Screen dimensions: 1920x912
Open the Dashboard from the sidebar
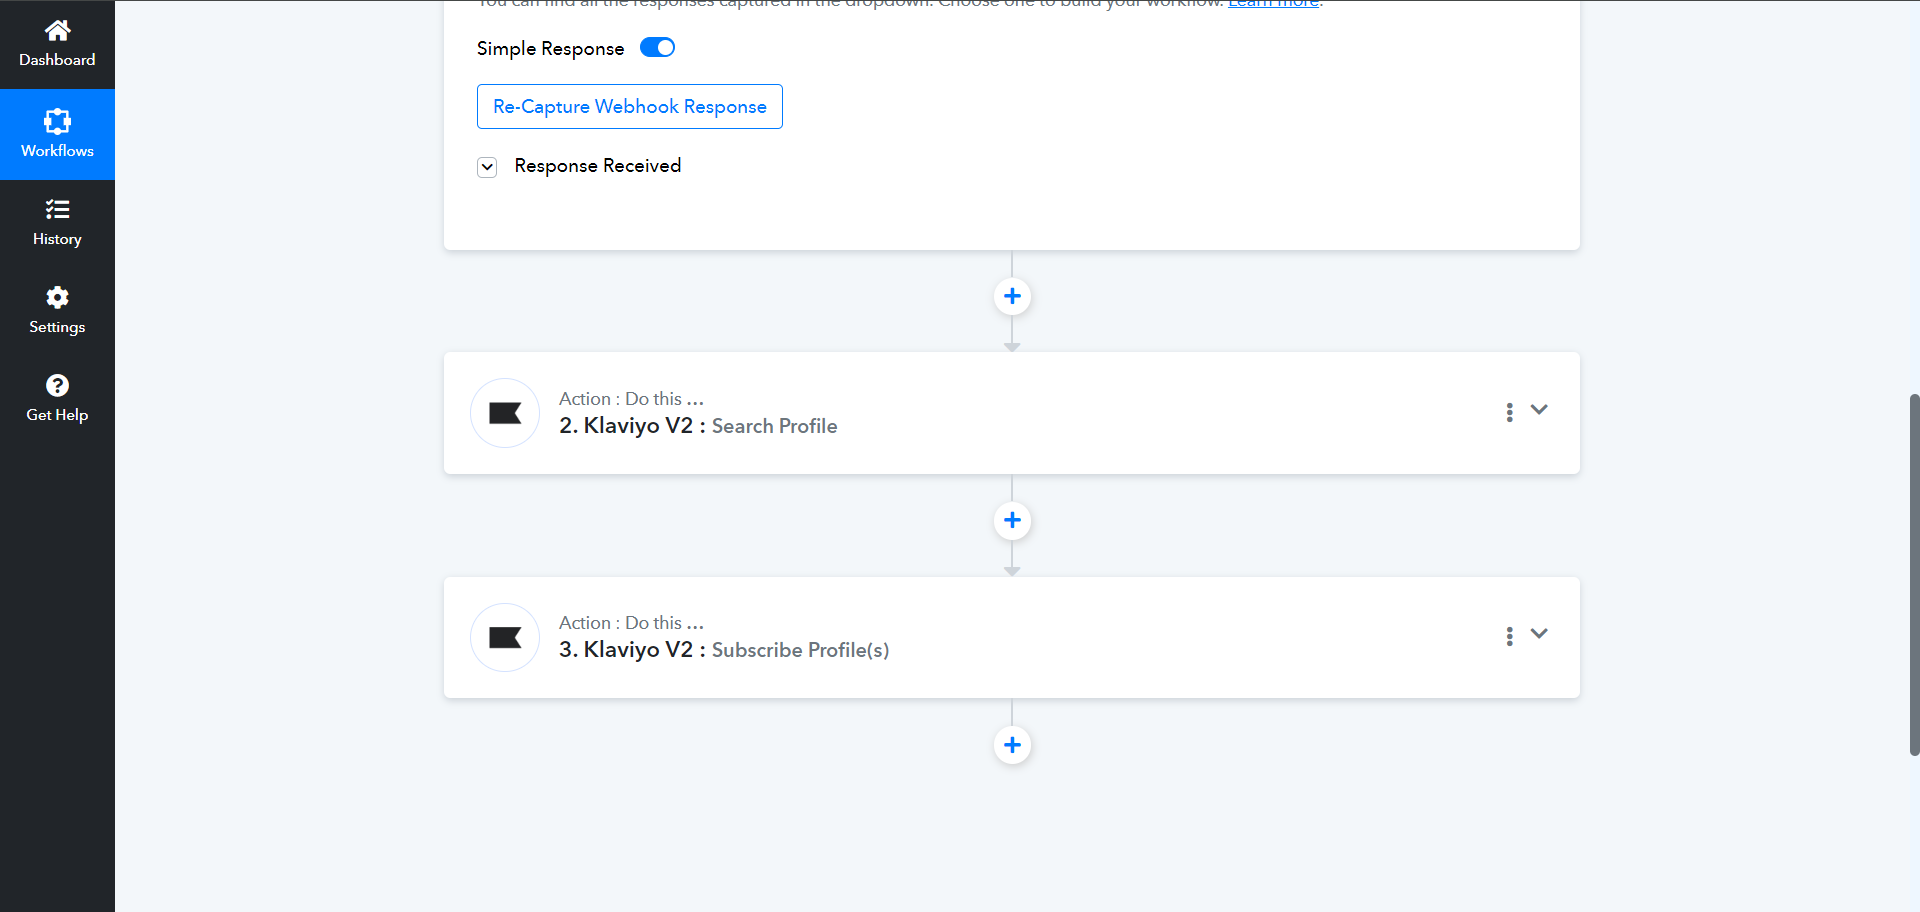[57, 45]
